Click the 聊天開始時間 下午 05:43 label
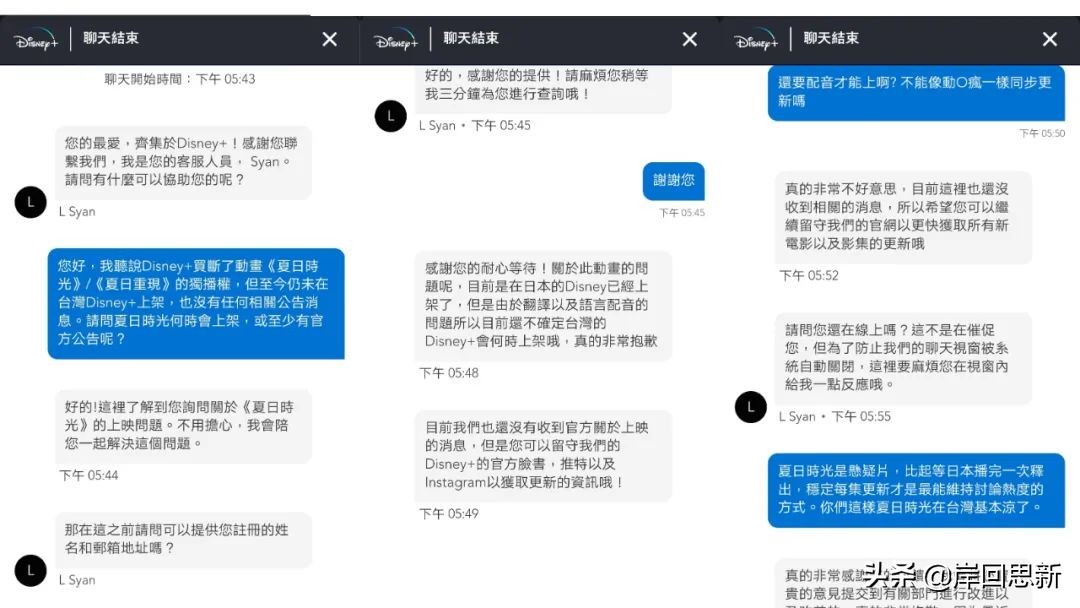Viewport: 1080px width, 608px height. click(x=180, y=79)
